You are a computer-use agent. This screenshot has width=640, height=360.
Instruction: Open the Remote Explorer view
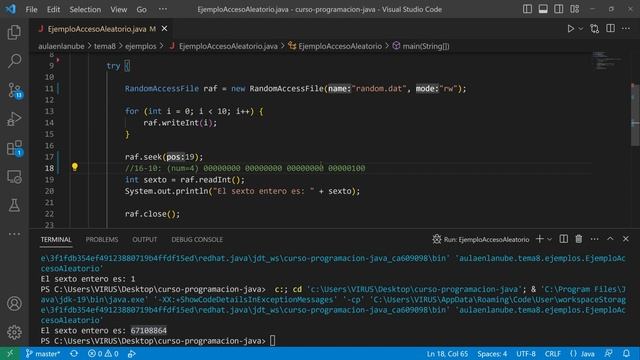[14, 177]
